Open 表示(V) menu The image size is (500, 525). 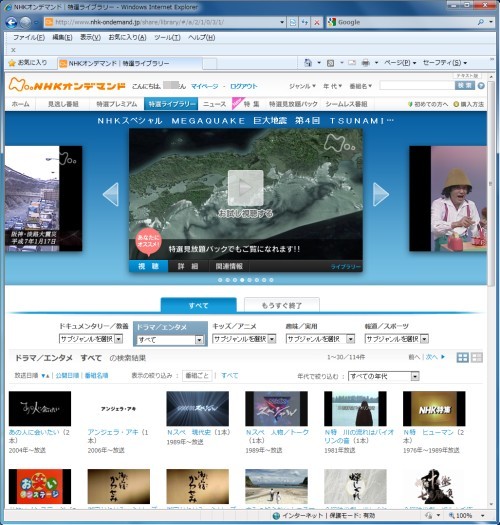90,38
